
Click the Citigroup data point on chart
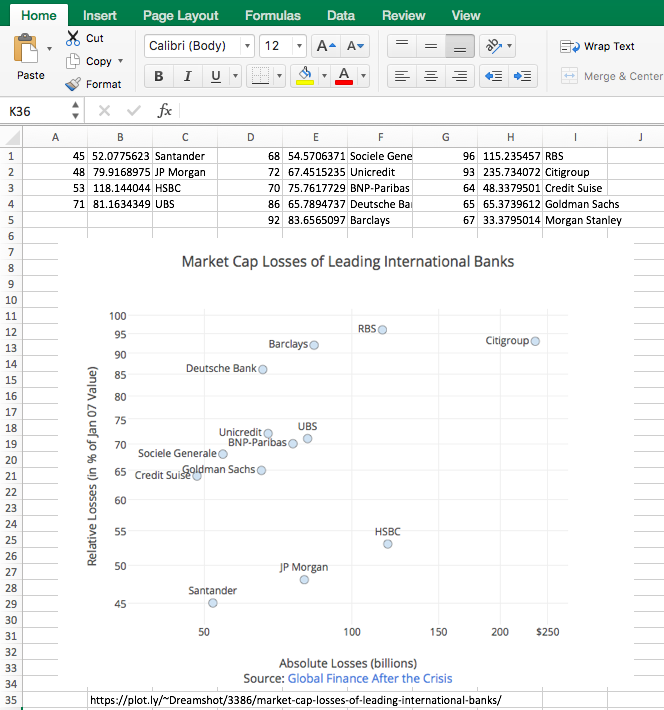tap(535, 341)
